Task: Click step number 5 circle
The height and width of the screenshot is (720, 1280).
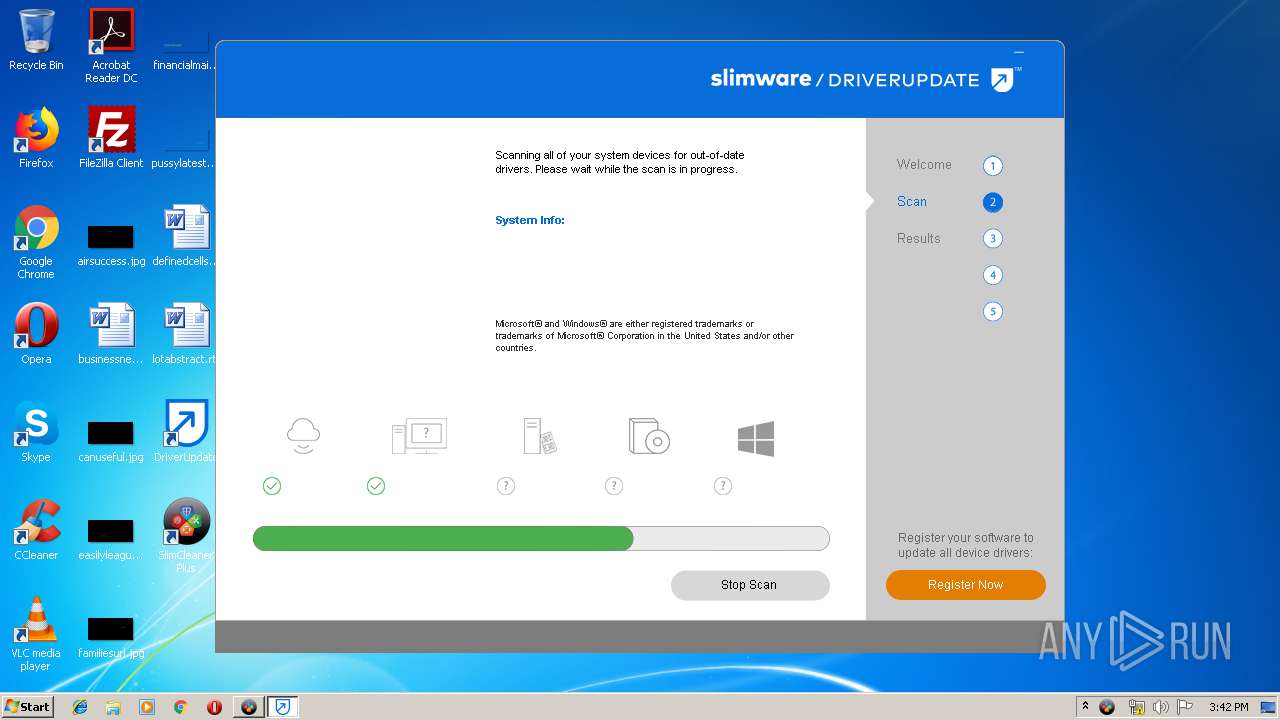Action: (993, 311)
